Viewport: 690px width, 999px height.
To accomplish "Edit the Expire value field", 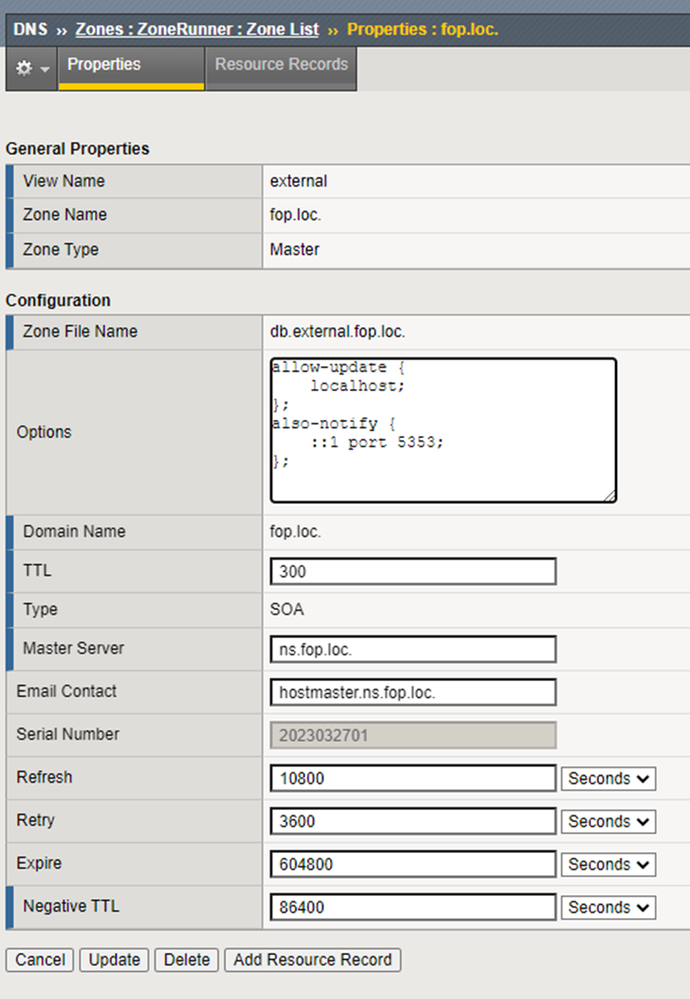I will 413,865.
